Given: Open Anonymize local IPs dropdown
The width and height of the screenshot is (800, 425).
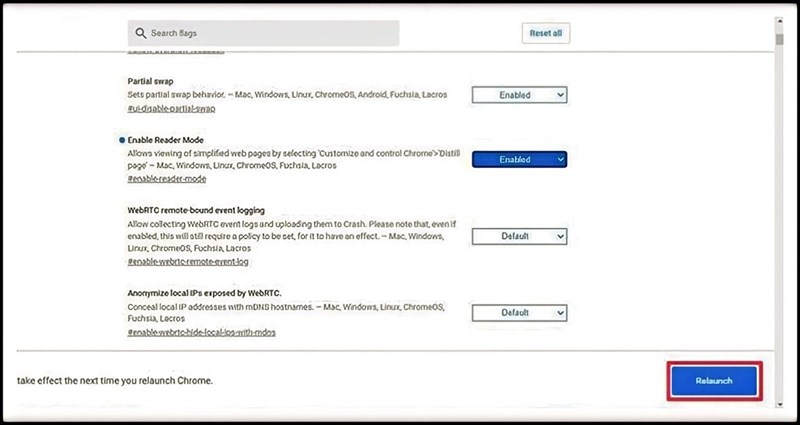Looking at the screenshot, I should (x=519, y=313).
